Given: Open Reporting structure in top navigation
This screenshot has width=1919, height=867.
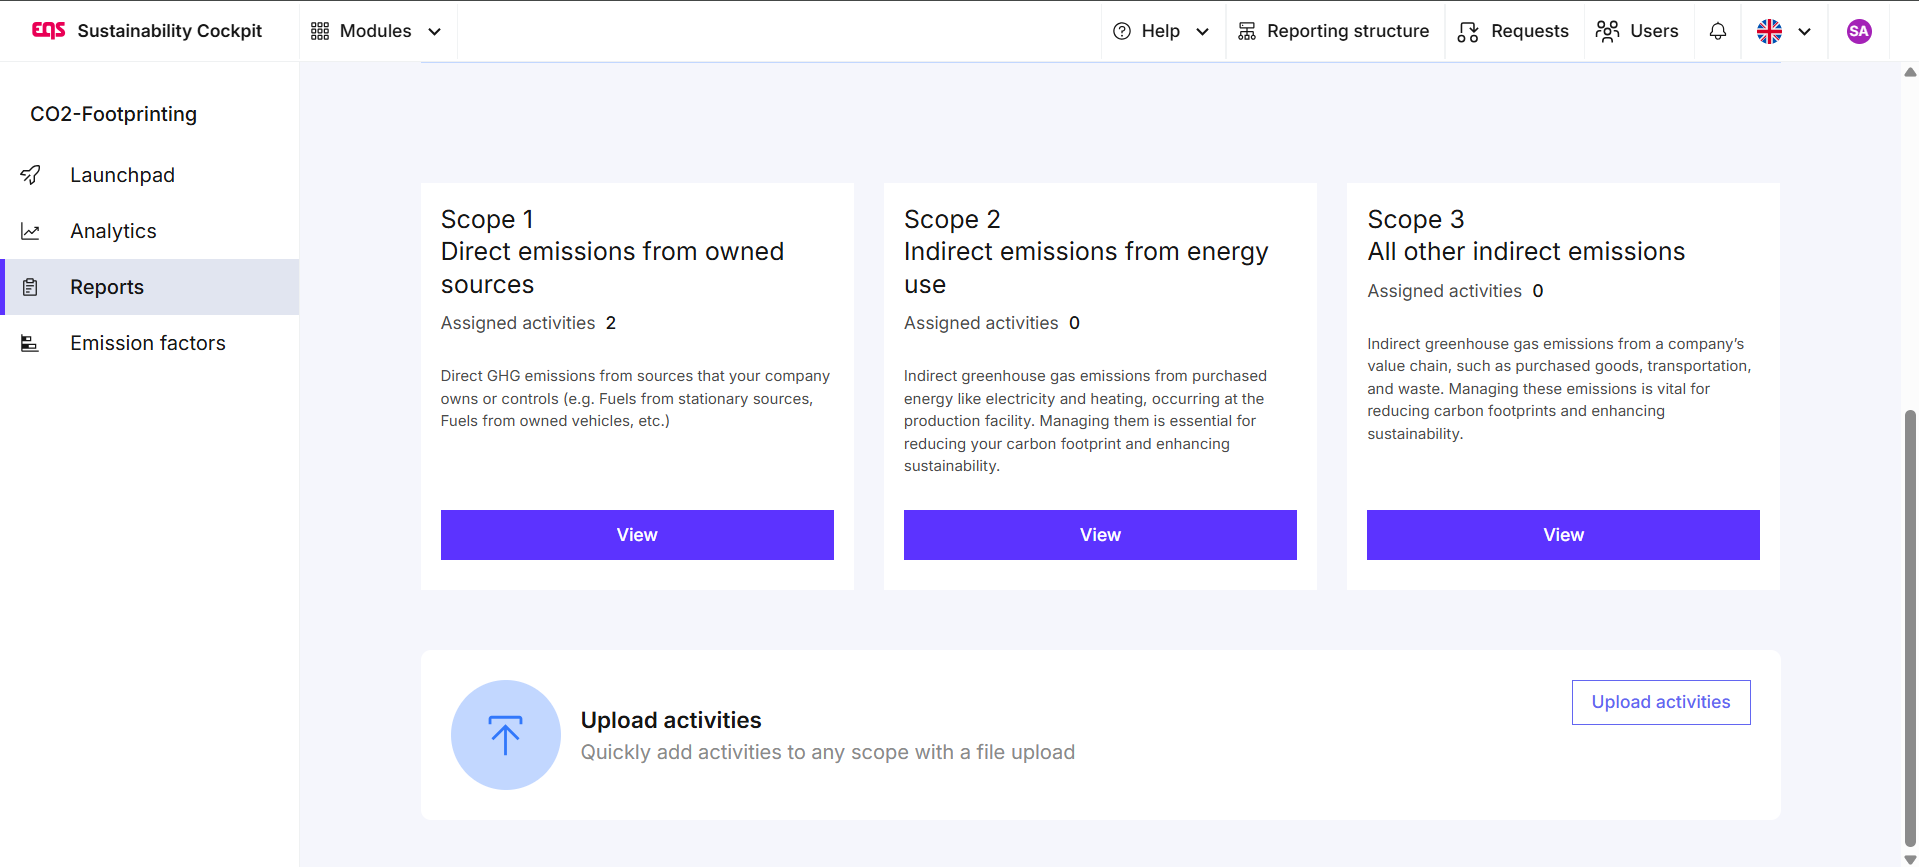Looking at the screenshot, I should tap(1334, 31).
